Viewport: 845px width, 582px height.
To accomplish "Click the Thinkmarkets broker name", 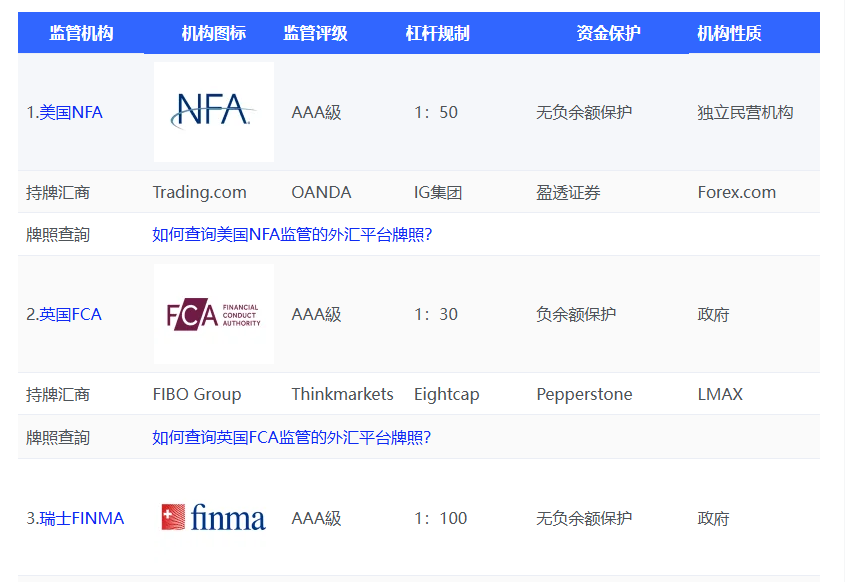I will 342,394.
